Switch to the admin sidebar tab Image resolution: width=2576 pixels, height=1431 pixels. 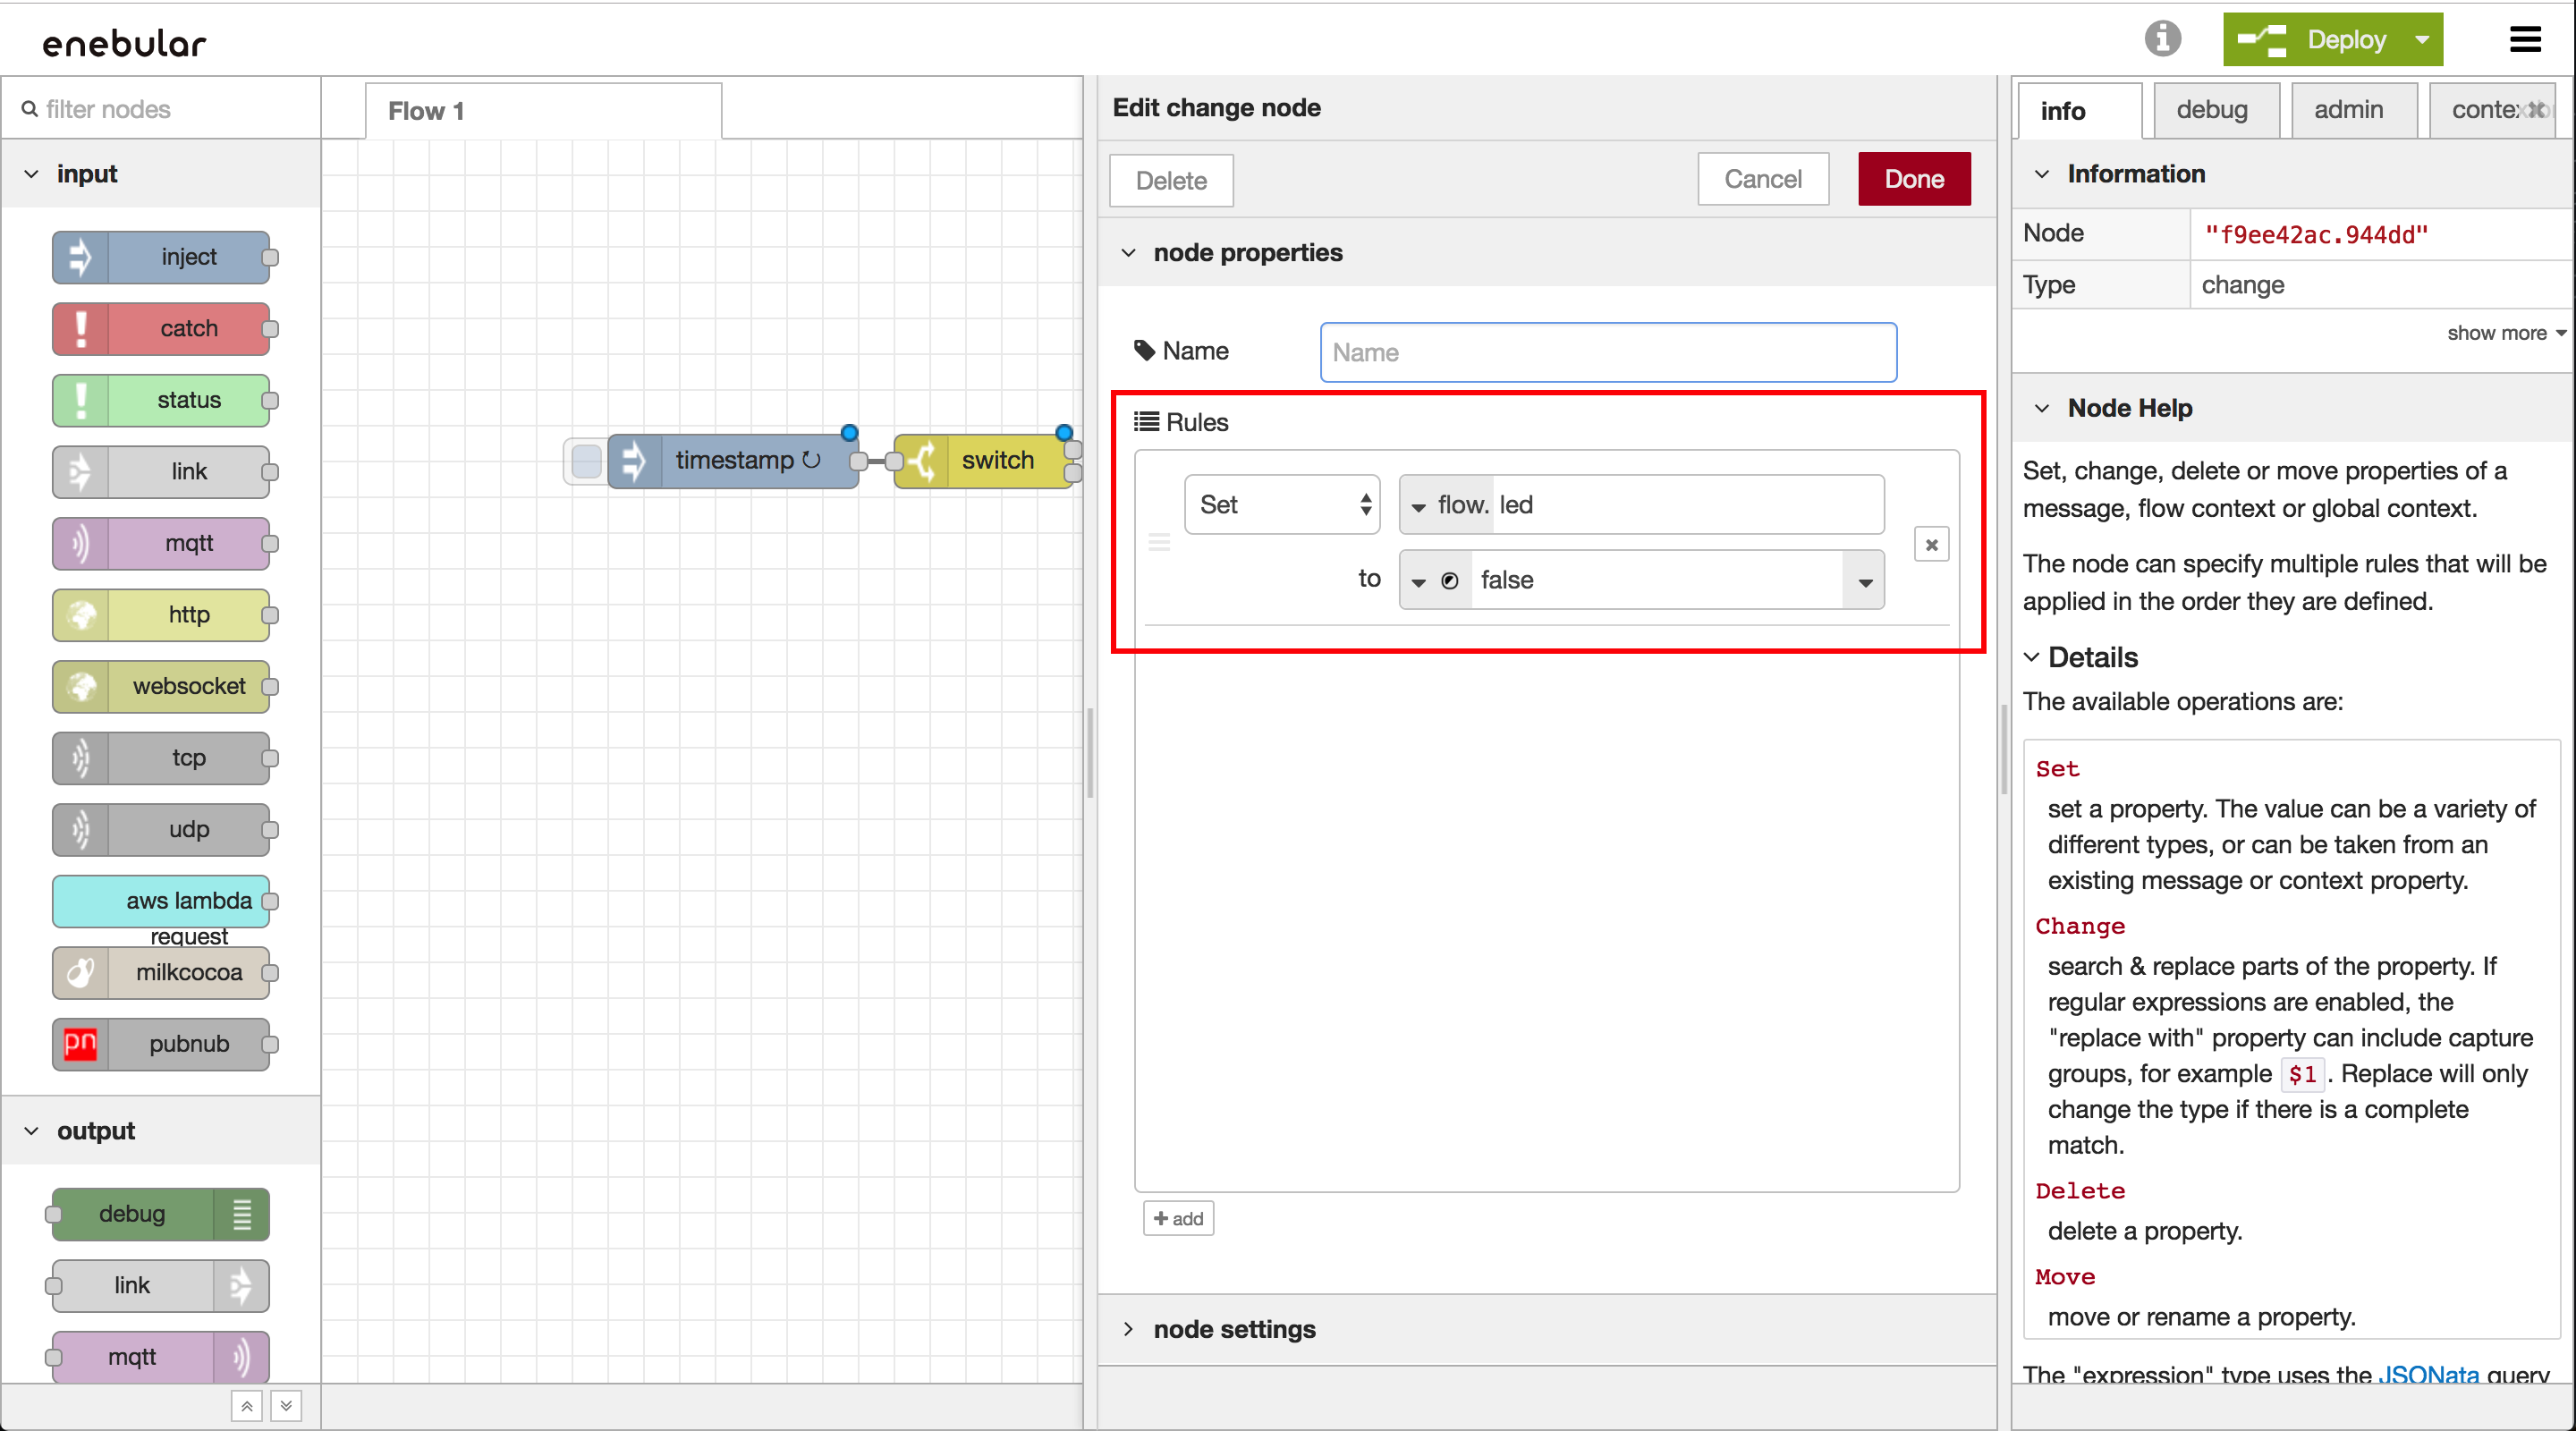pos(2348,110)
